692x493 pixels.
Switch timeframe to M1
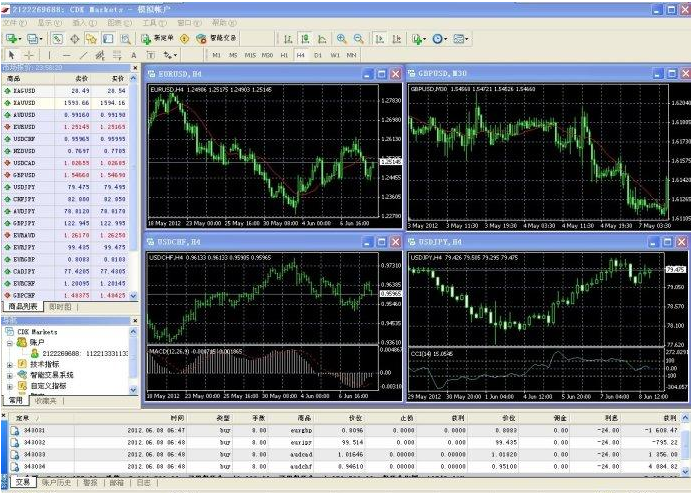tap(216, 55)
